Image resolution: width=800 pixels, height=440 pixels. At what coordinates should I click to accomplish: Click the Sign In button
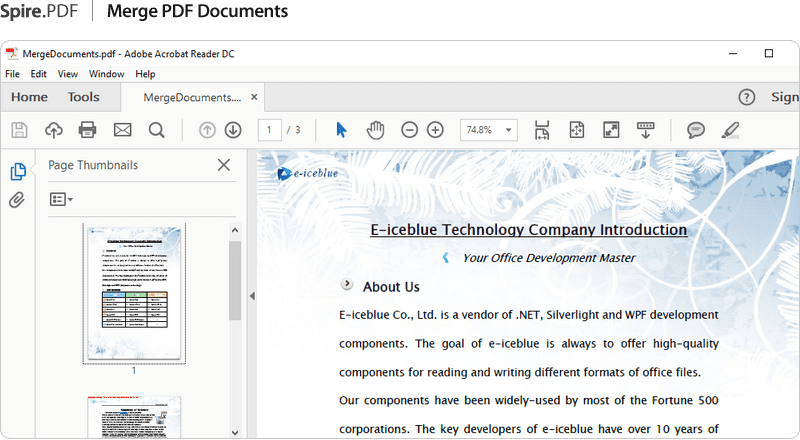coord(785,97)
